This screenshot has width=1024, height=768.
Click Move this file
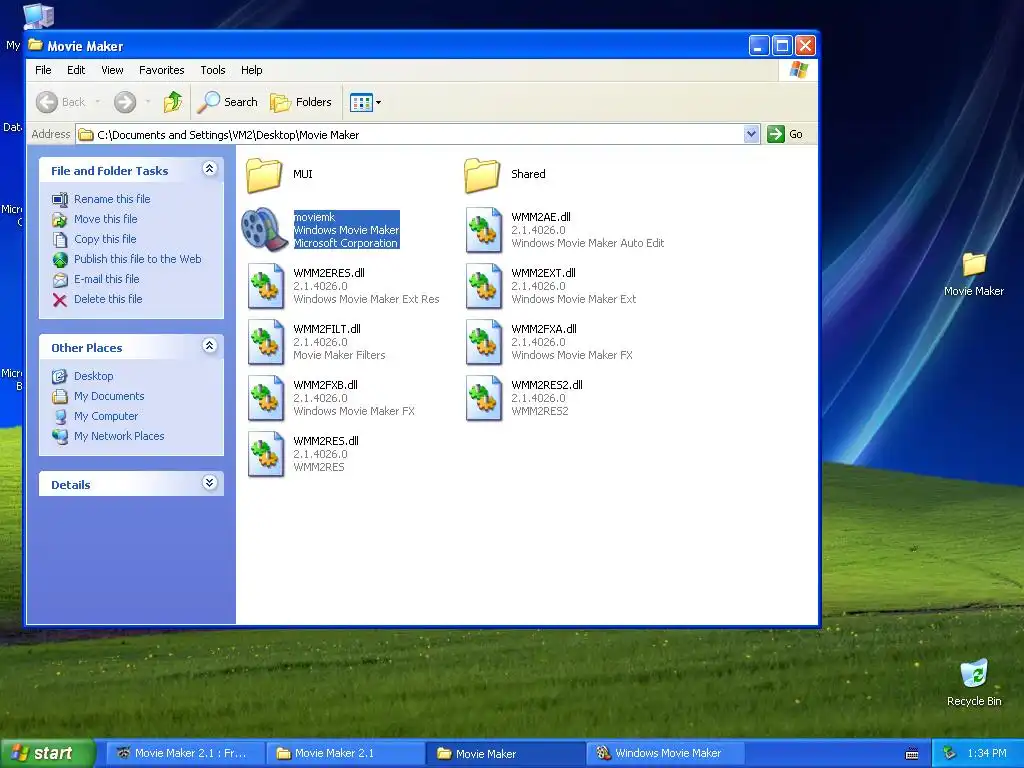(x=105, y=219)
